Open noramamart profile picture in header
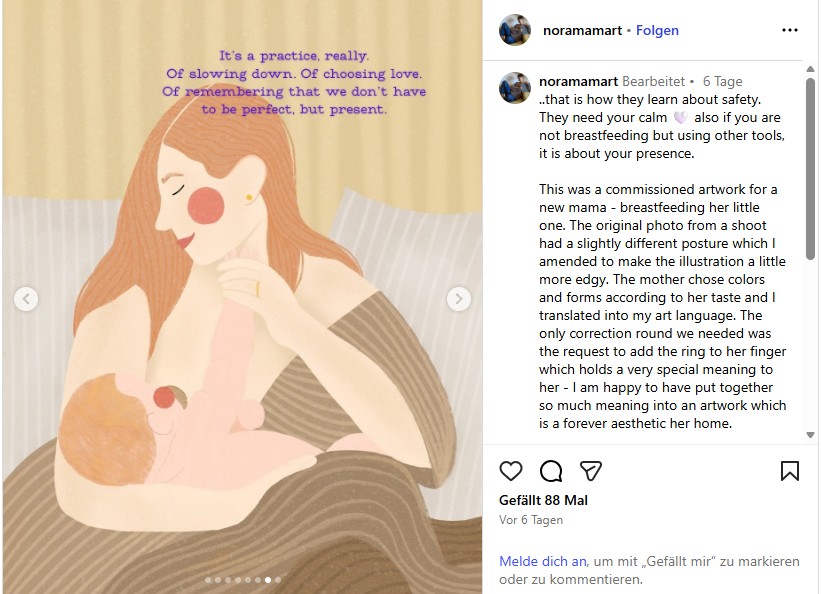The height and width of the screenshot is (594, 822). (x=515, y=30)
